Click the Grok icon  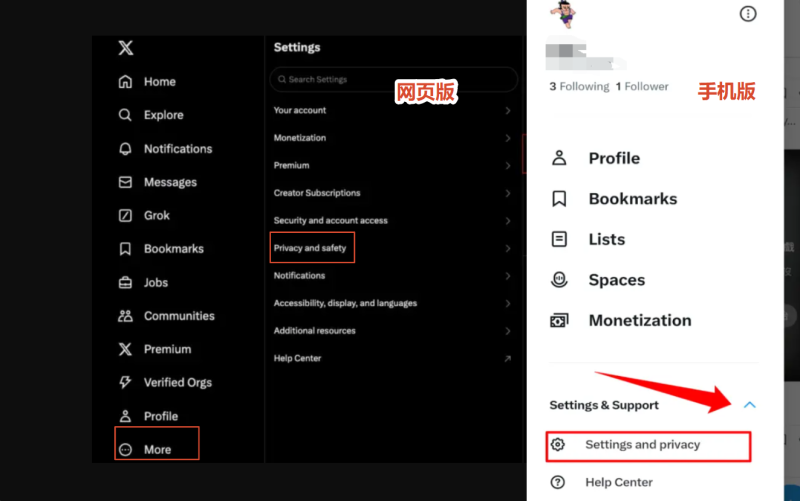(x=125, y=215)
